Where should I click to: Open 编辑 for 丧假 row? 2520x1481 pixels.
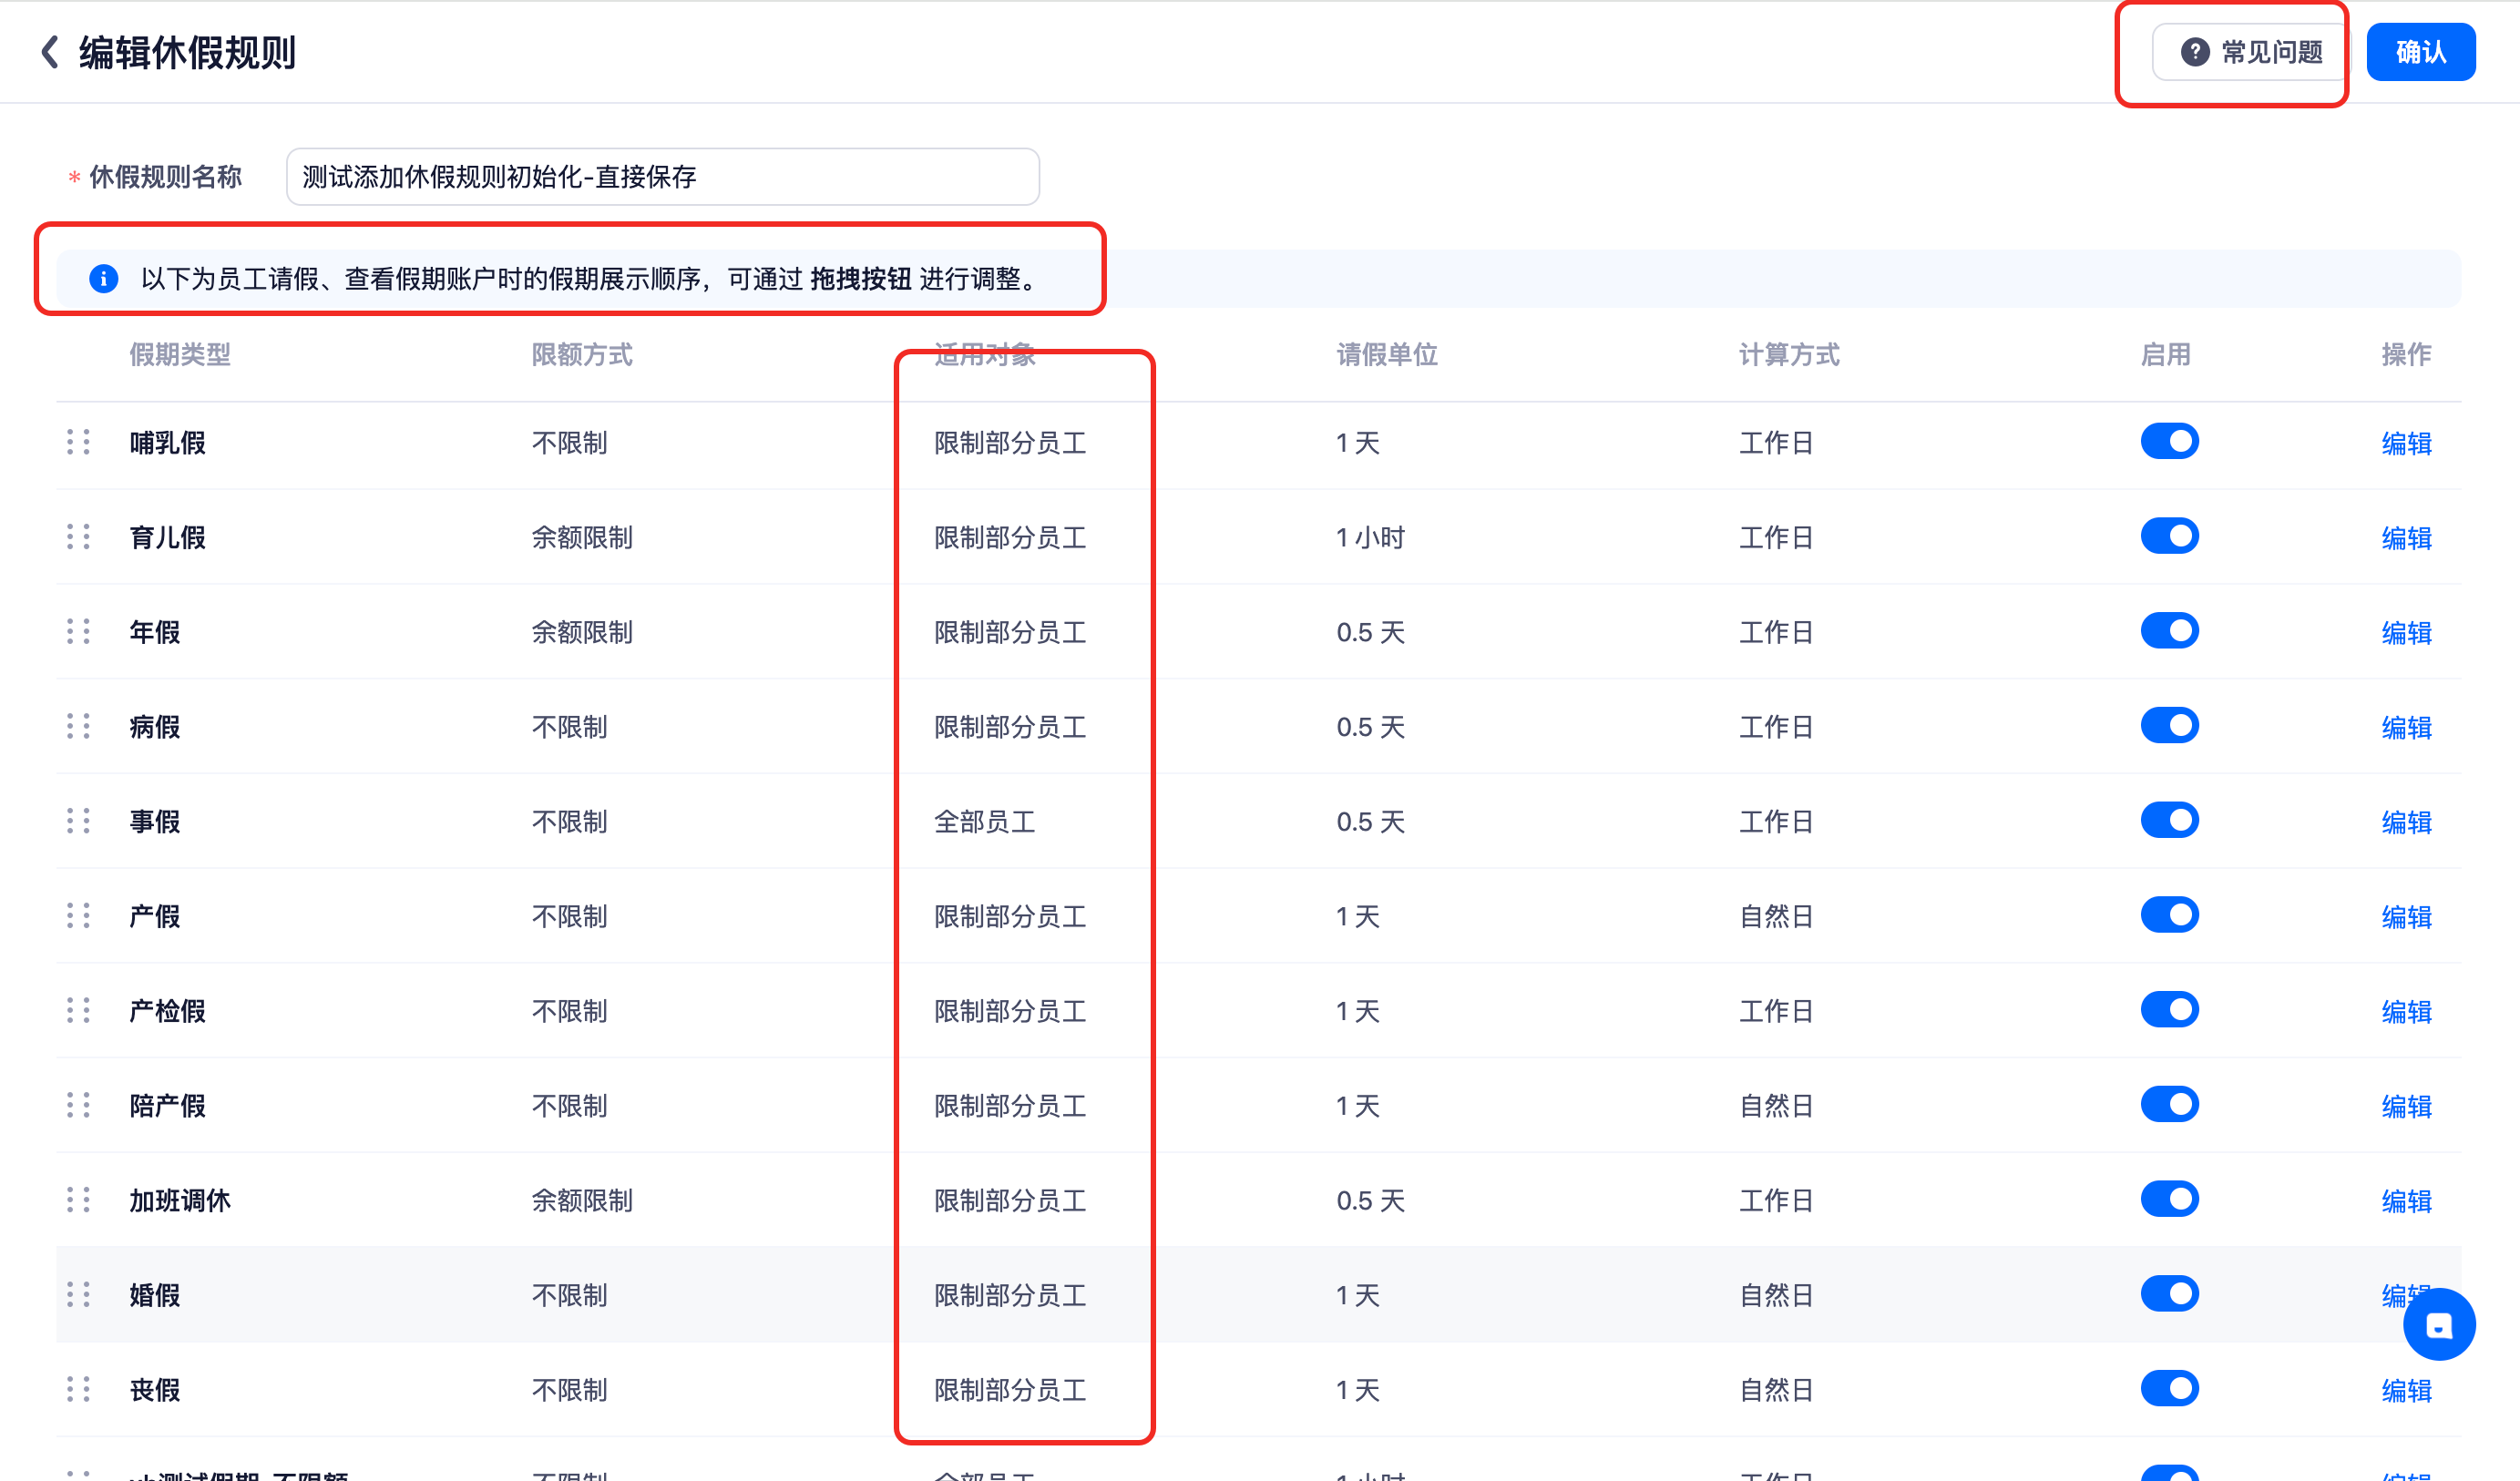2405,1390
